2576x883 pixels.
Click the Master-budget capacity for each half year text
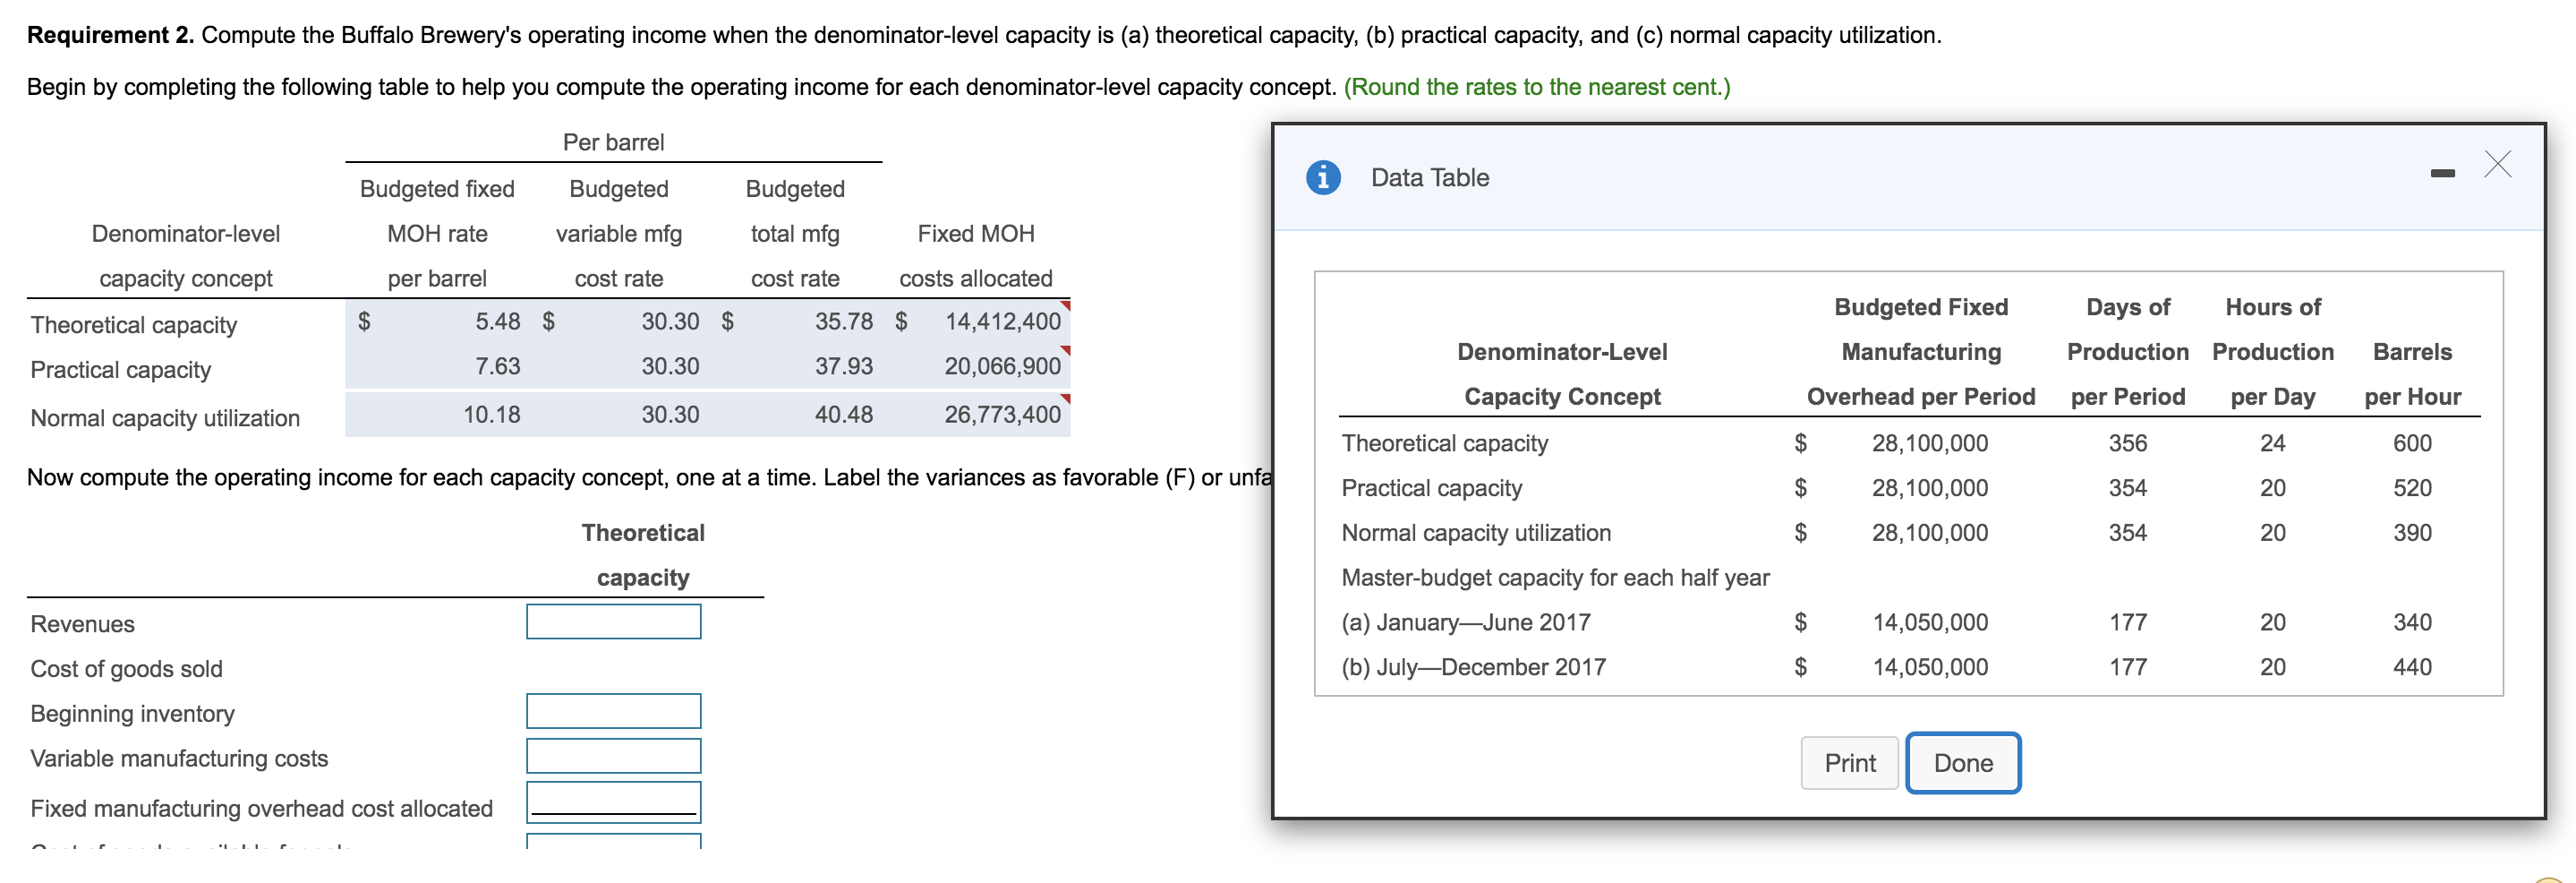(1555, 578)
